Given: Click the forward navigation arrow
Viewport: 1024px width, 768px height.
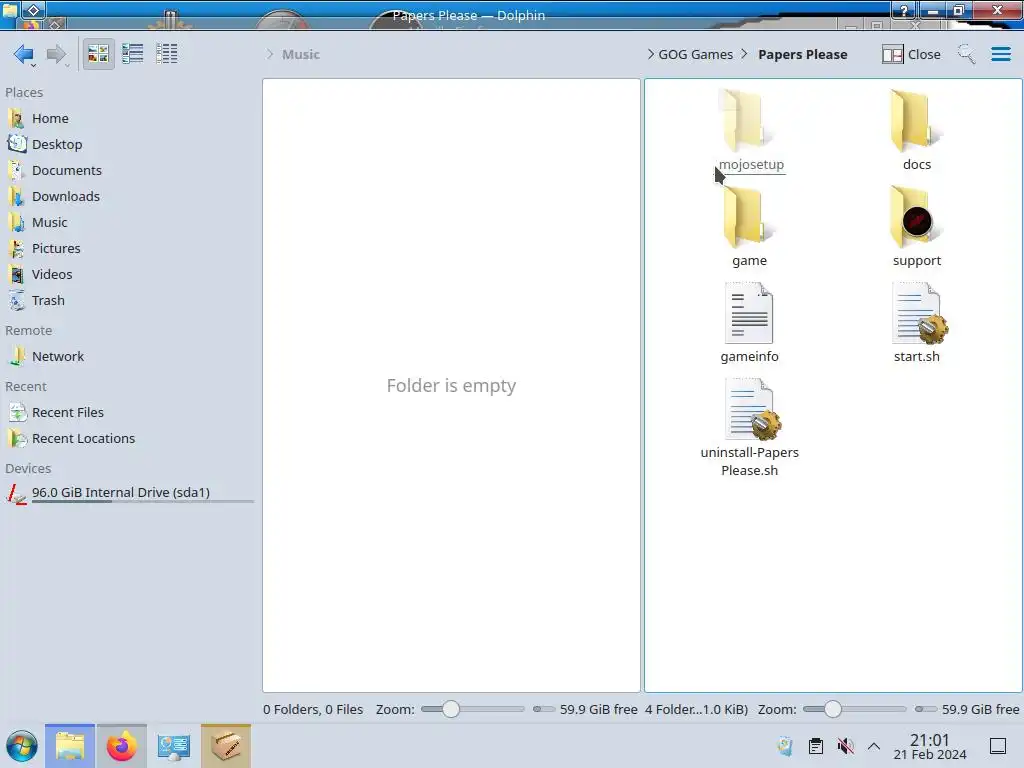Looking at the screenshot, I should [57, 54].
